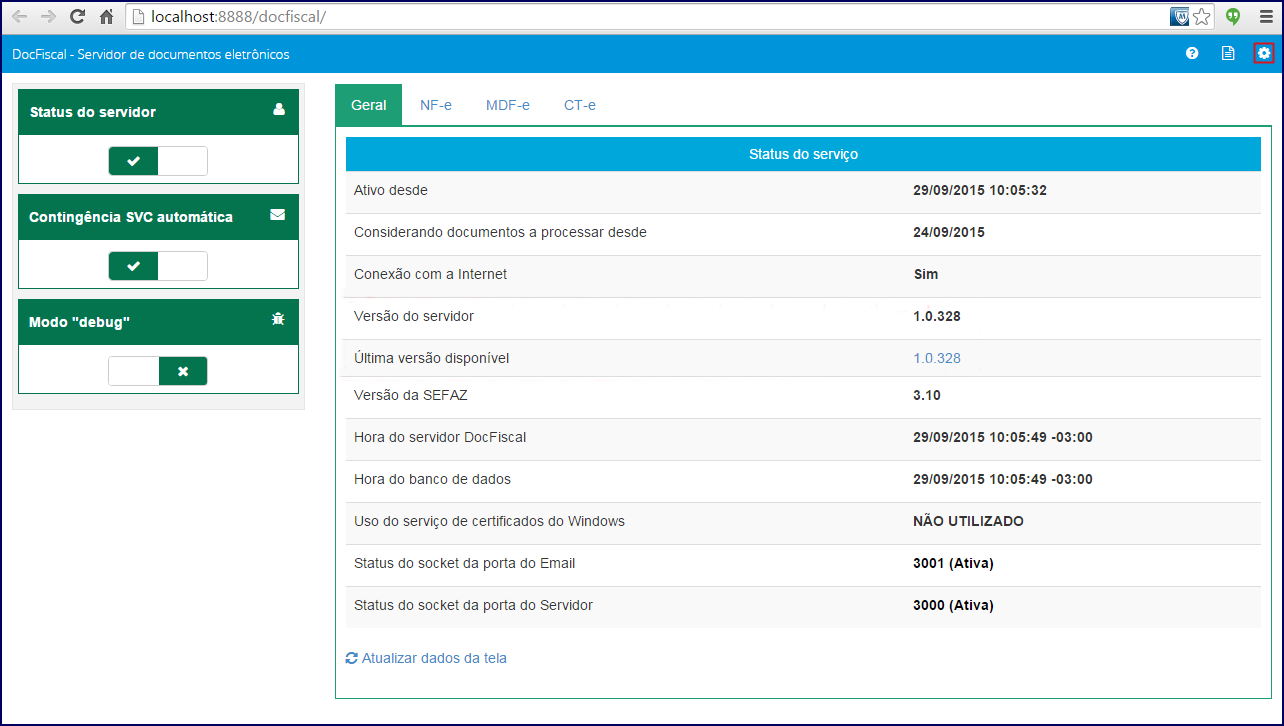Click the 3001 (Ativa) email port value

(x=953, y=563)
